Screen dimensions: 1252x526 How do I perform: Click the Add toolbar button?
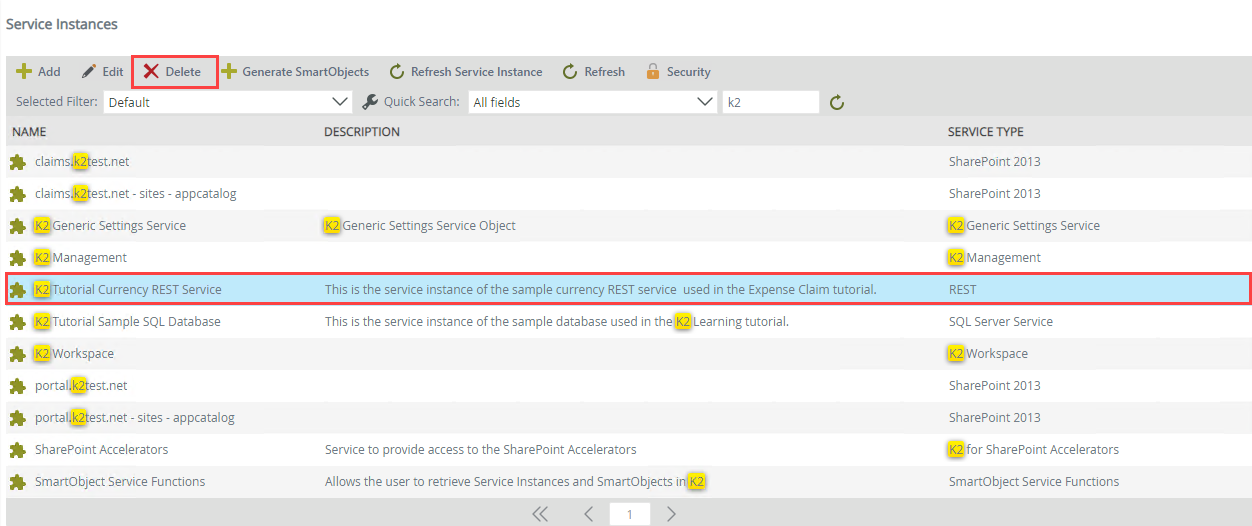tap(38, 72)
